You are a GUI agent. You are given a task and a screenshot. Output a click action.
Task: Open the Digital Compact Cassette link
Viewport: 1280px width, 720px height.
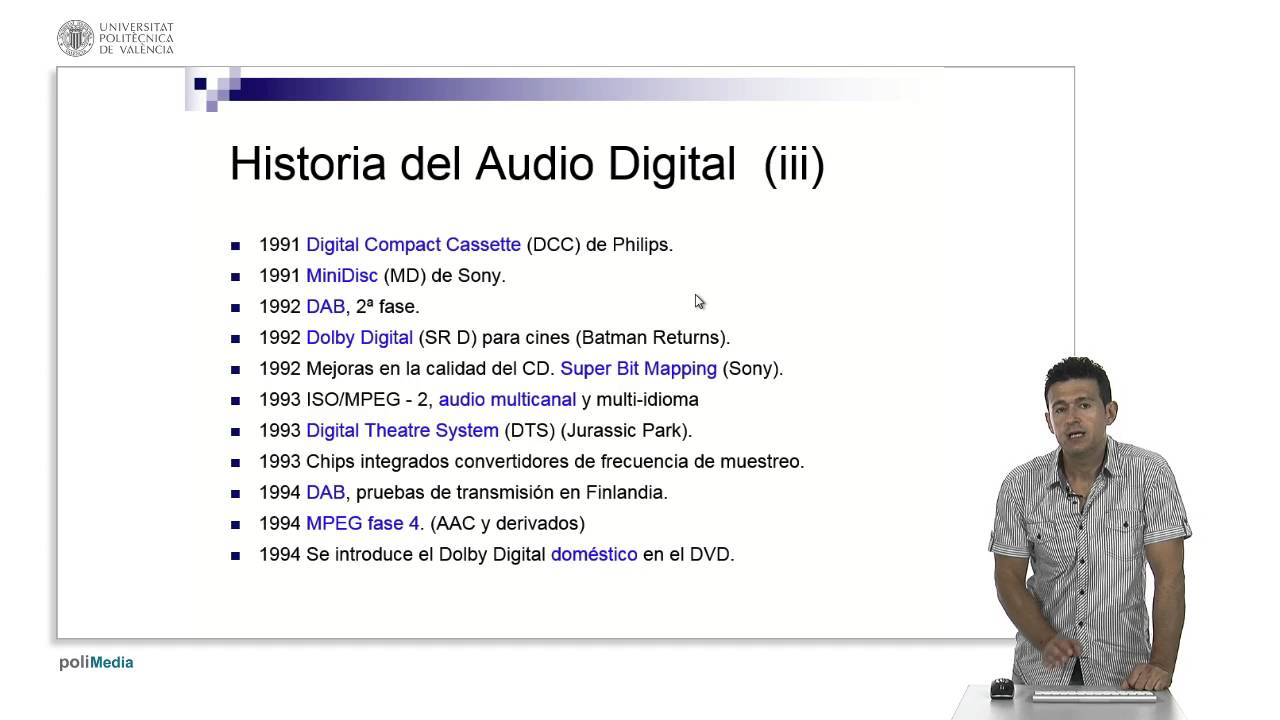point(413,245)
